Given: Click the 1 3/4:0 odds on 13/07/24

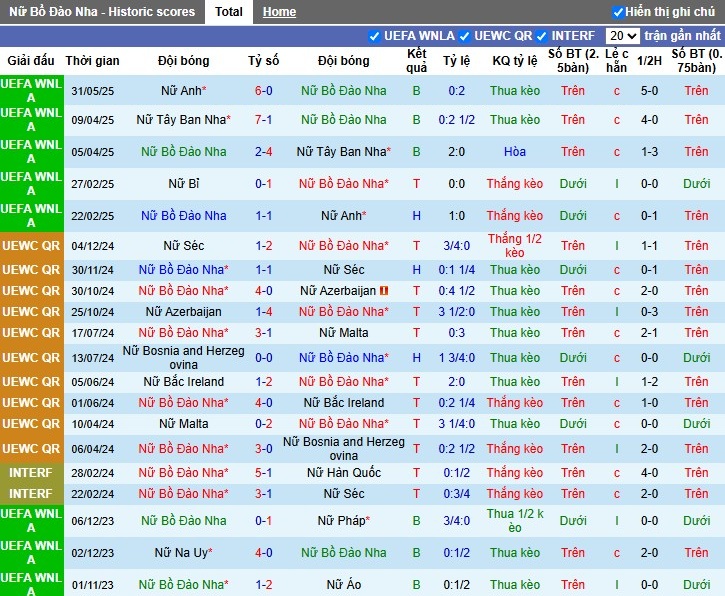Looking at the screenshot, I should point(456,358).
